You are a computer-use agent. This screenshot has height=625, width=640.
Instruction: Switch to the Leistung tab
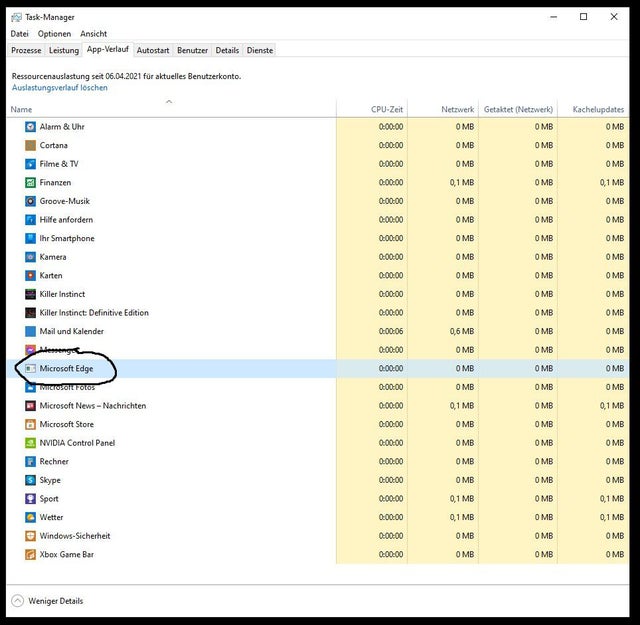point(64,51)
